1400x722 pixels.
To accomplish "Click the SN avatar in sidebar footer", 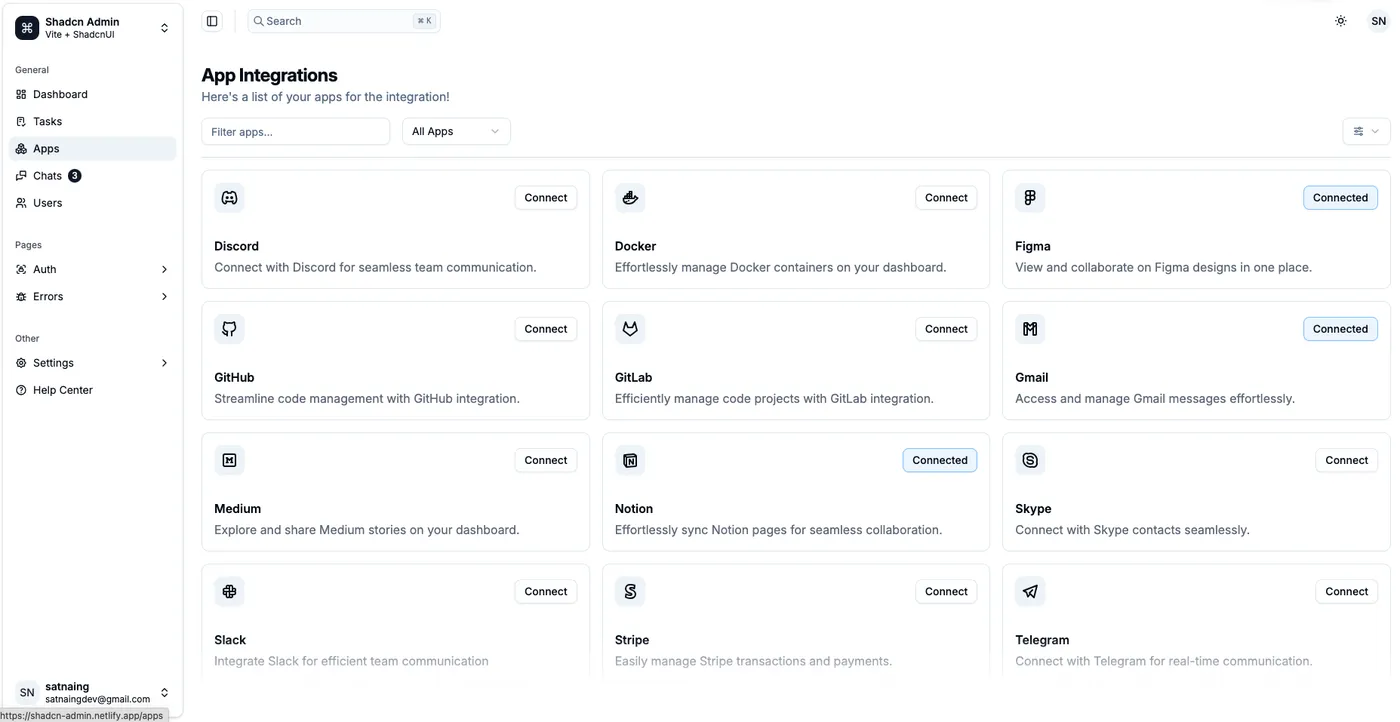I will click(27, 693).
